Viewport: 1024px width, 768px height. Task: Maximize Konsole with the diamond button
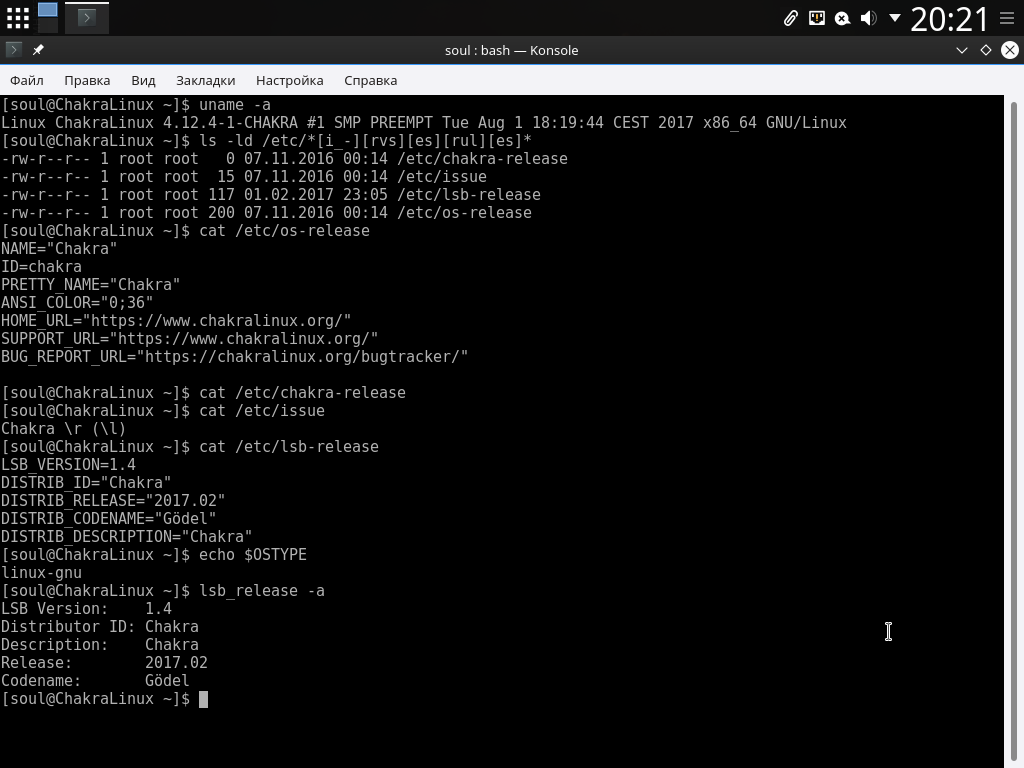pos(985,50)
